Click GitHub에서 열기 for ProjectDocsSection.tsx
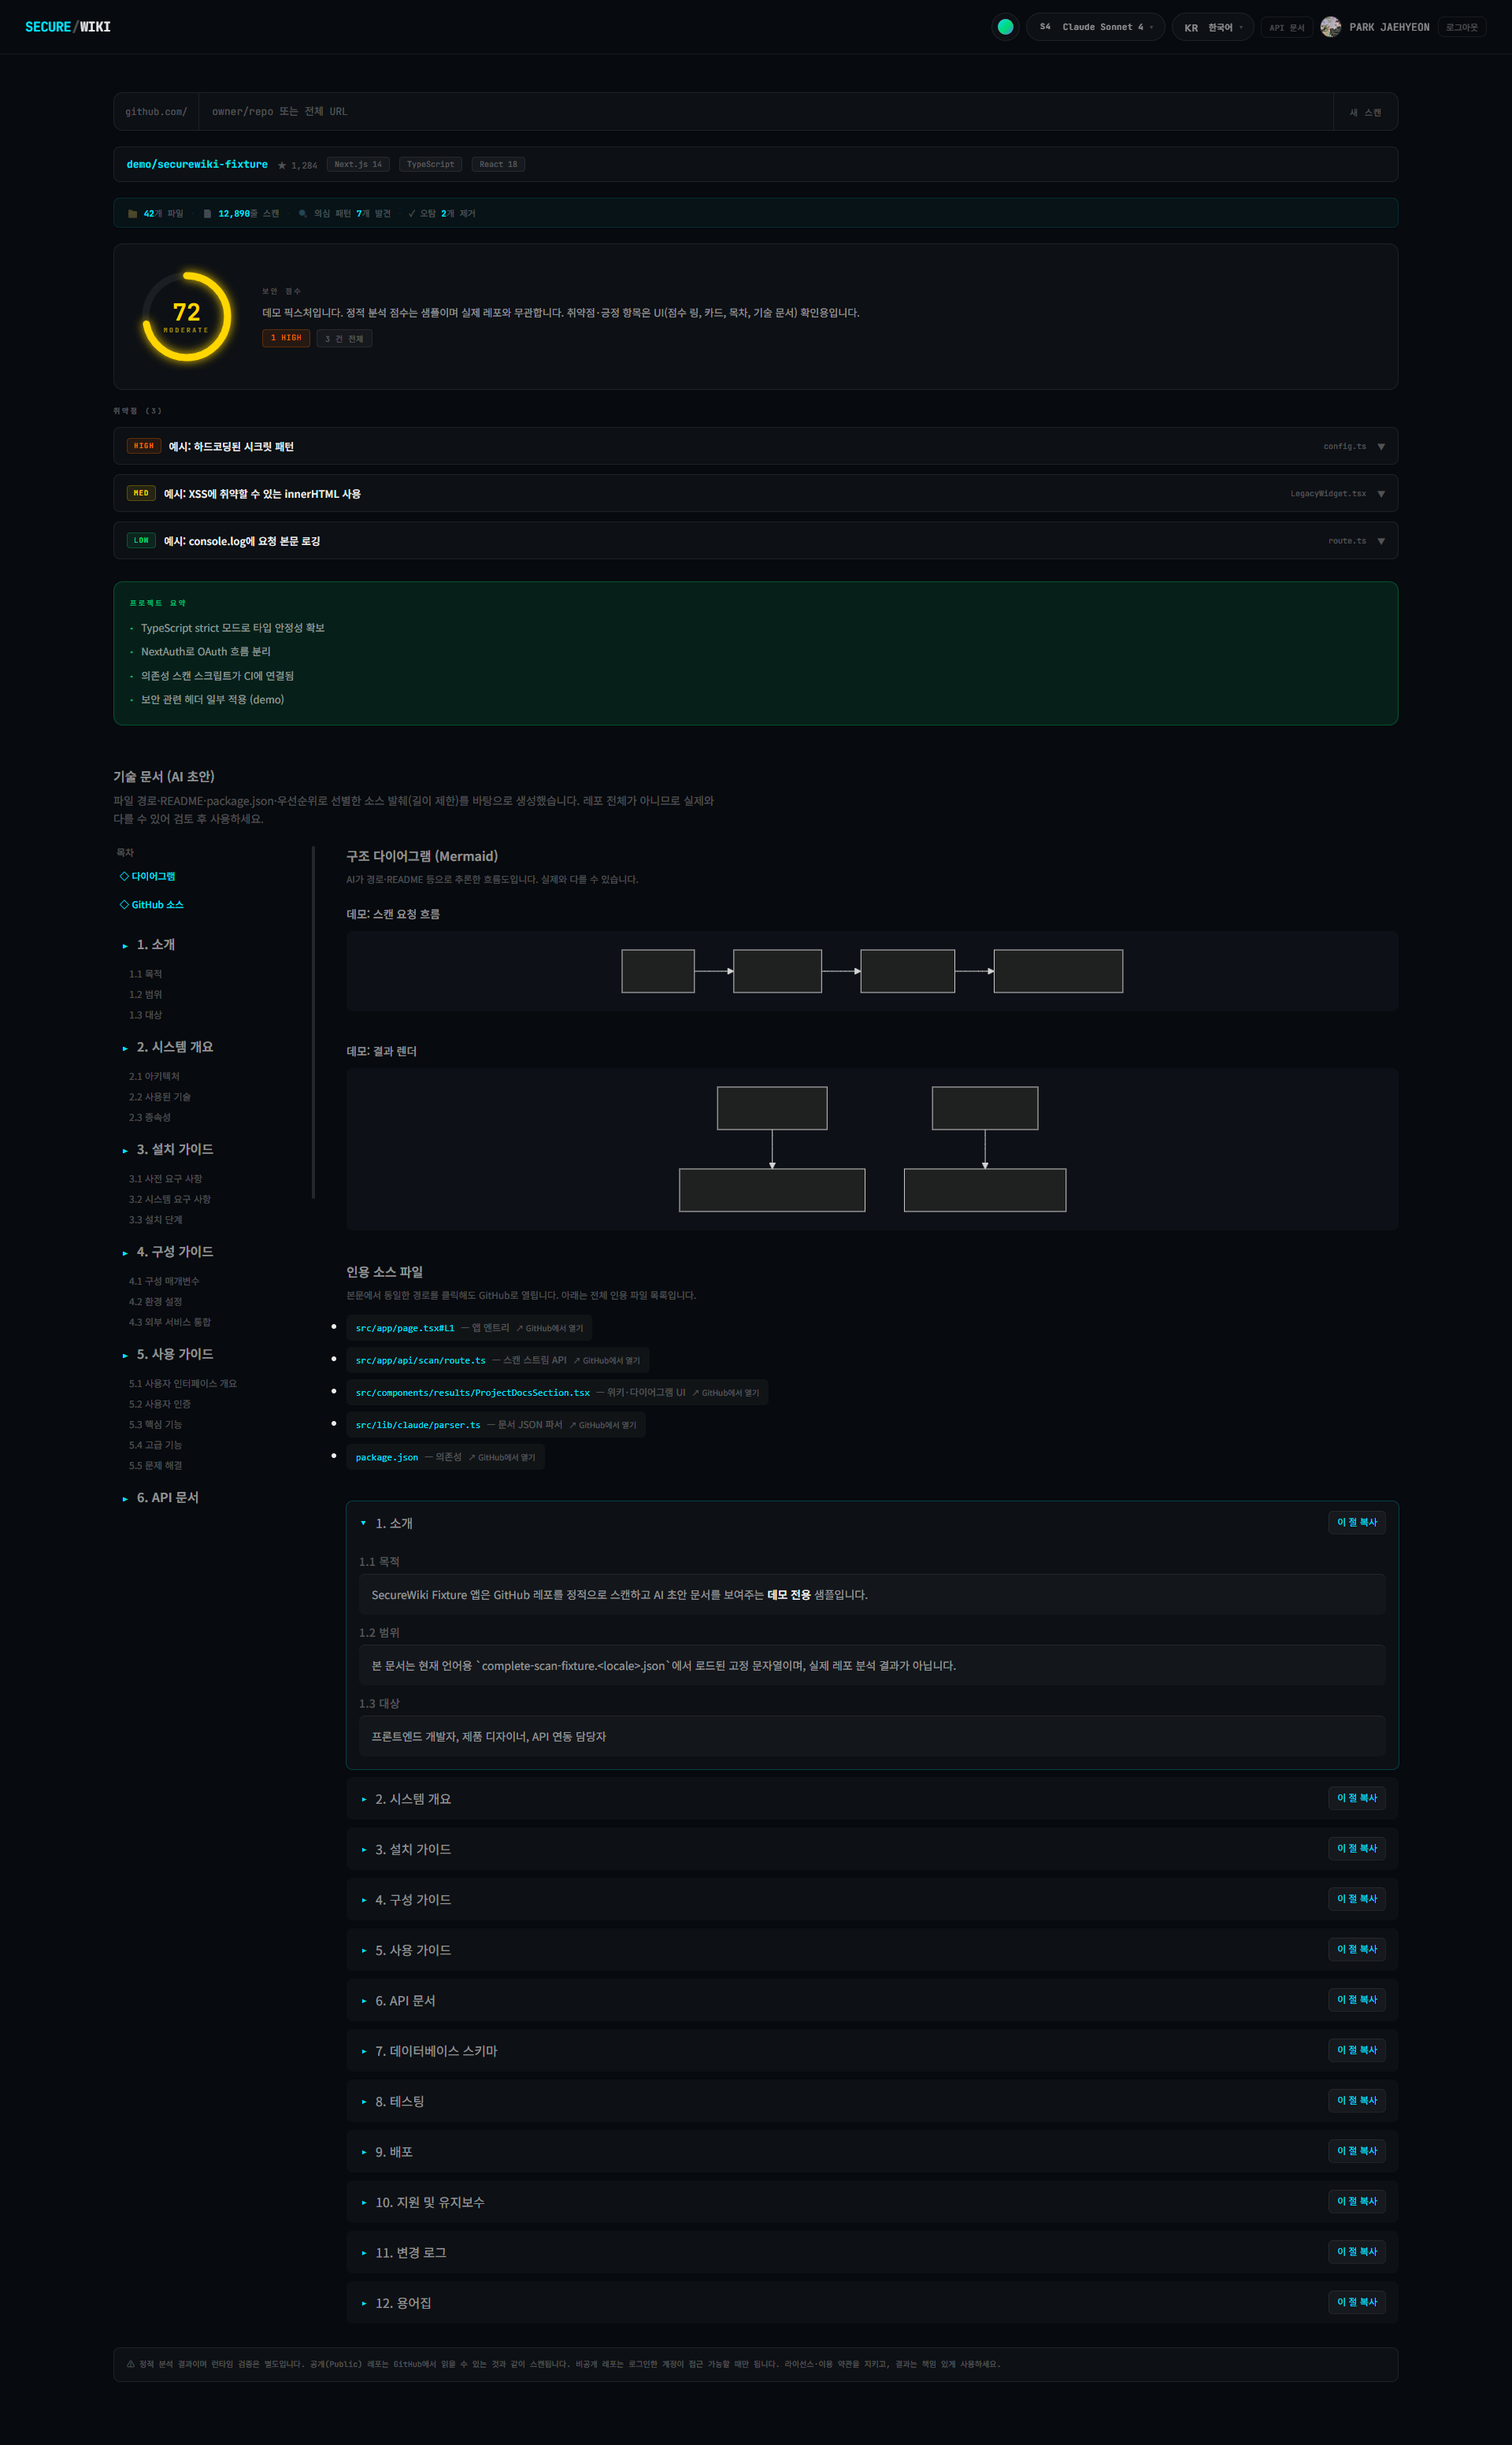This screenshot has width=1512, height=2445. [726, 1393]
